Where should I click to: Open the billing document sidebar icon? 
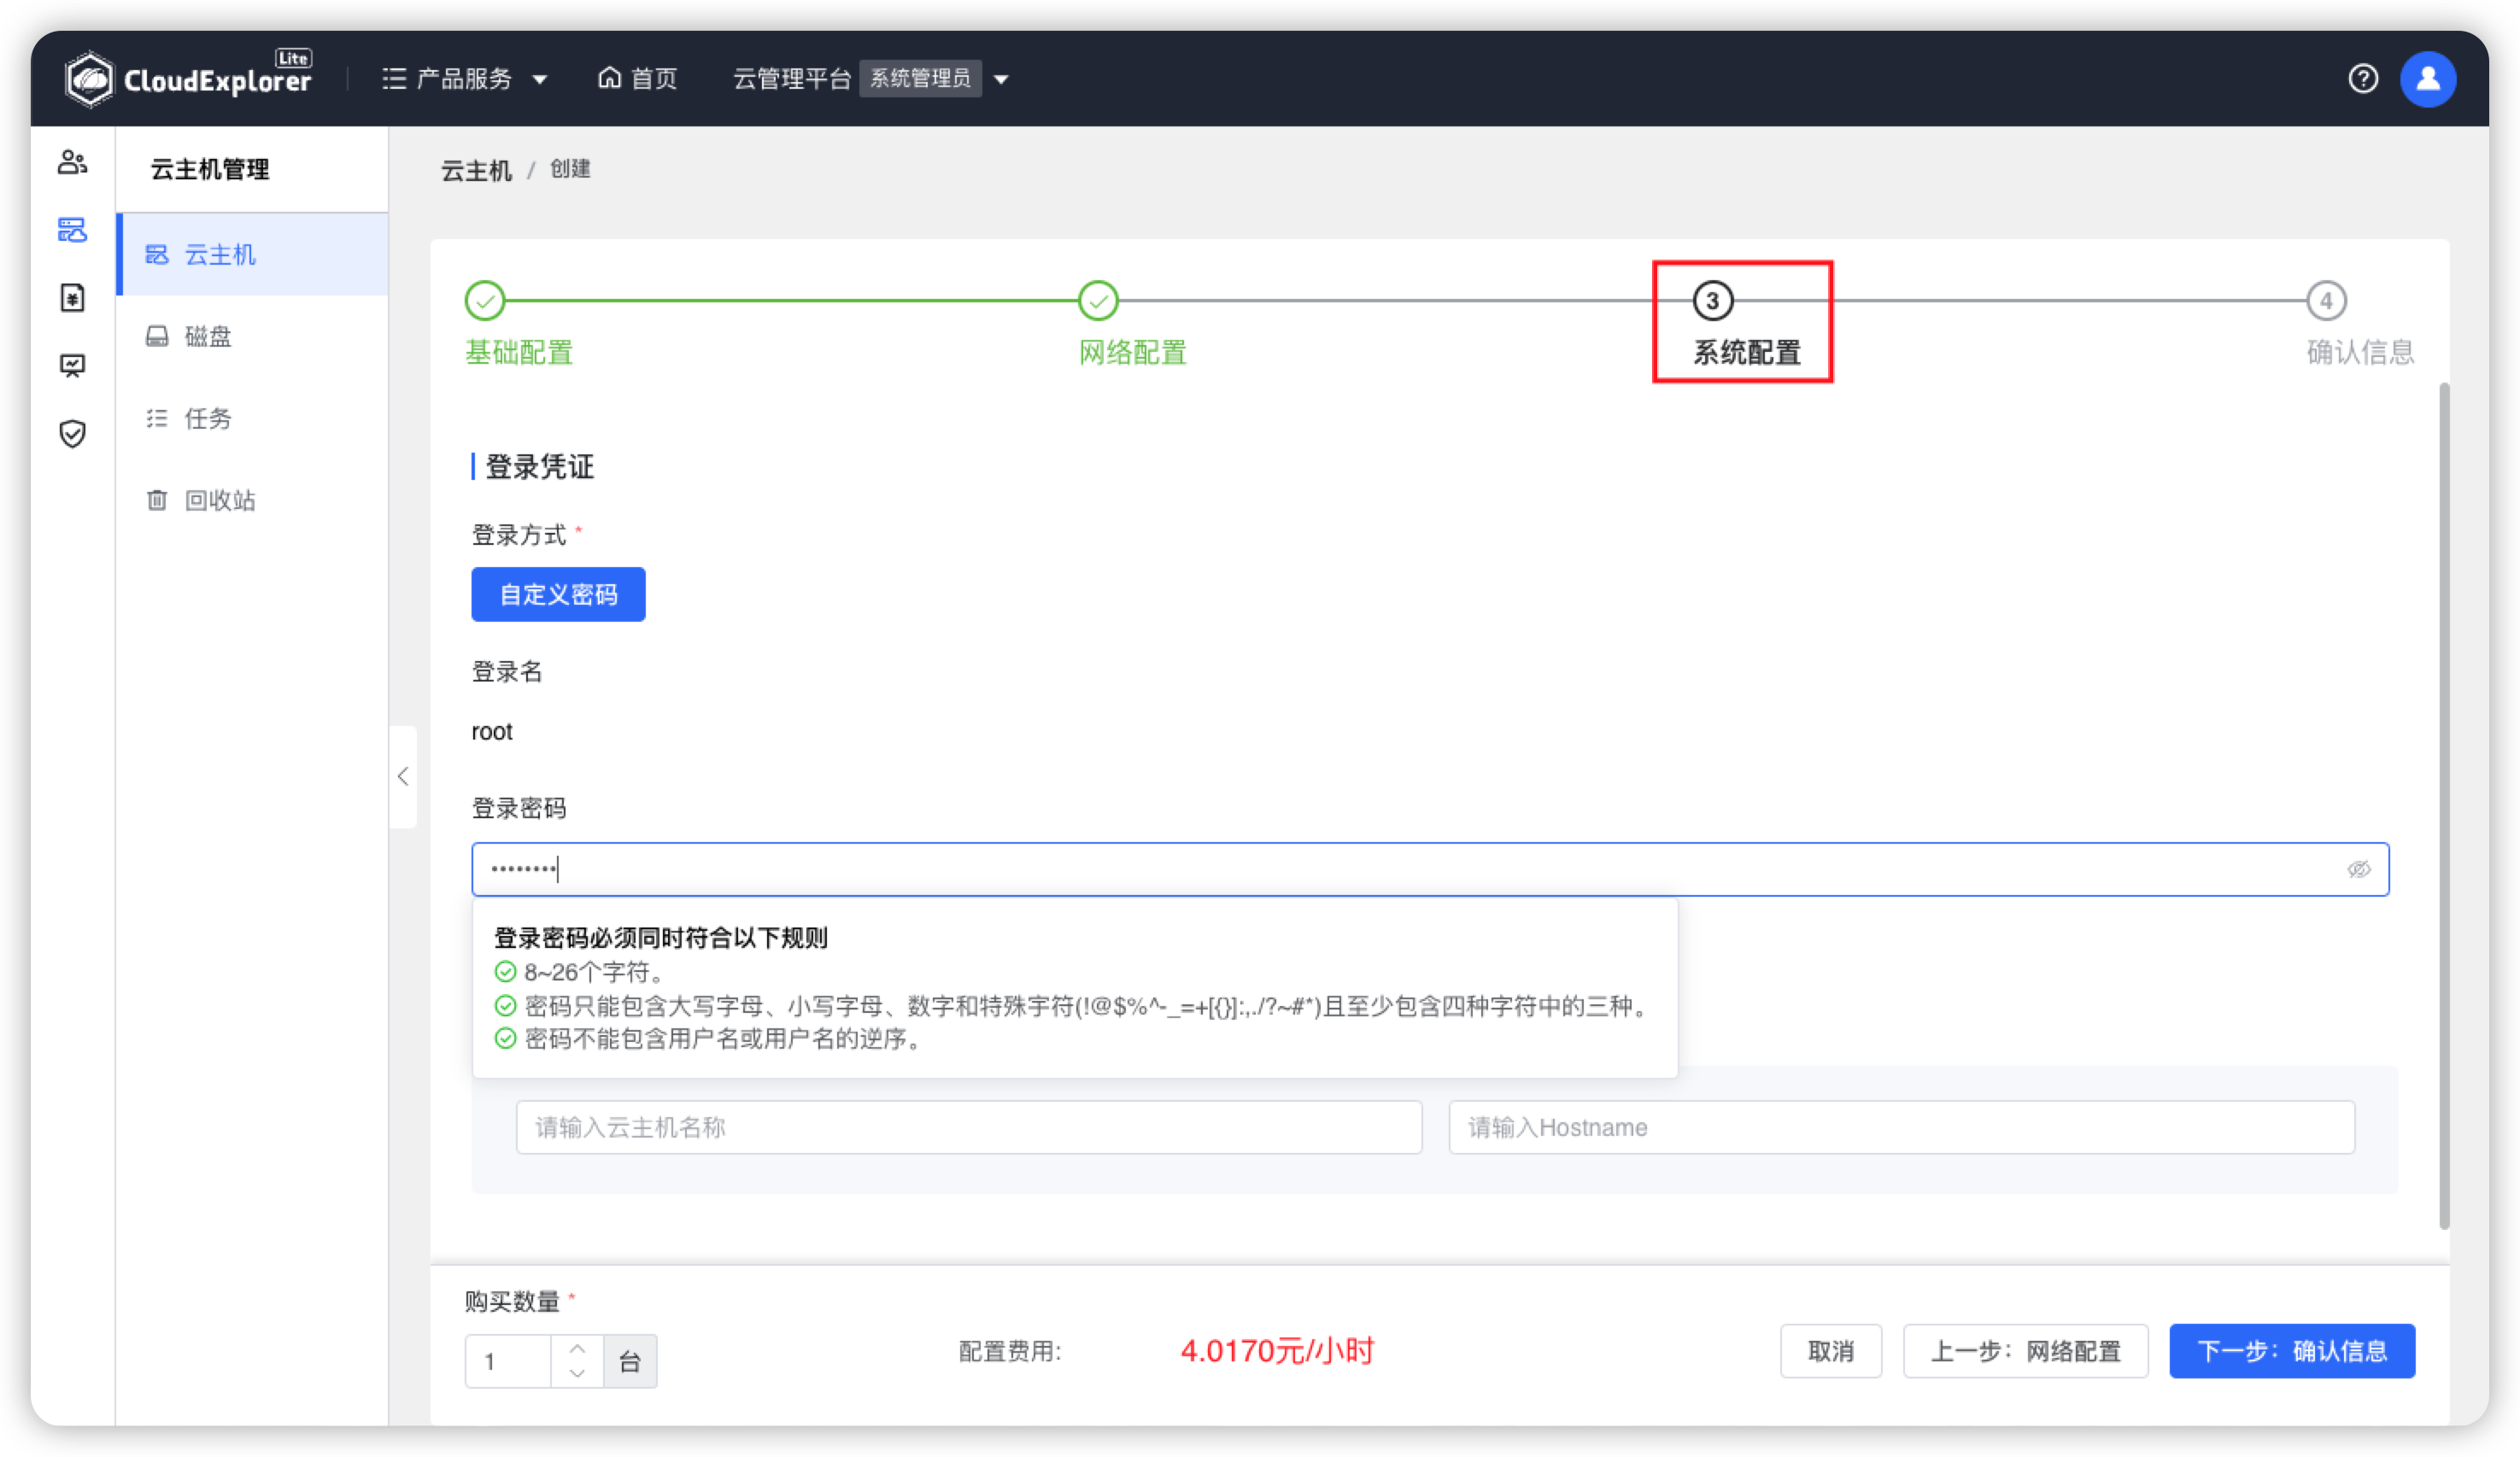pyautogui.click(x=72, y=297)
